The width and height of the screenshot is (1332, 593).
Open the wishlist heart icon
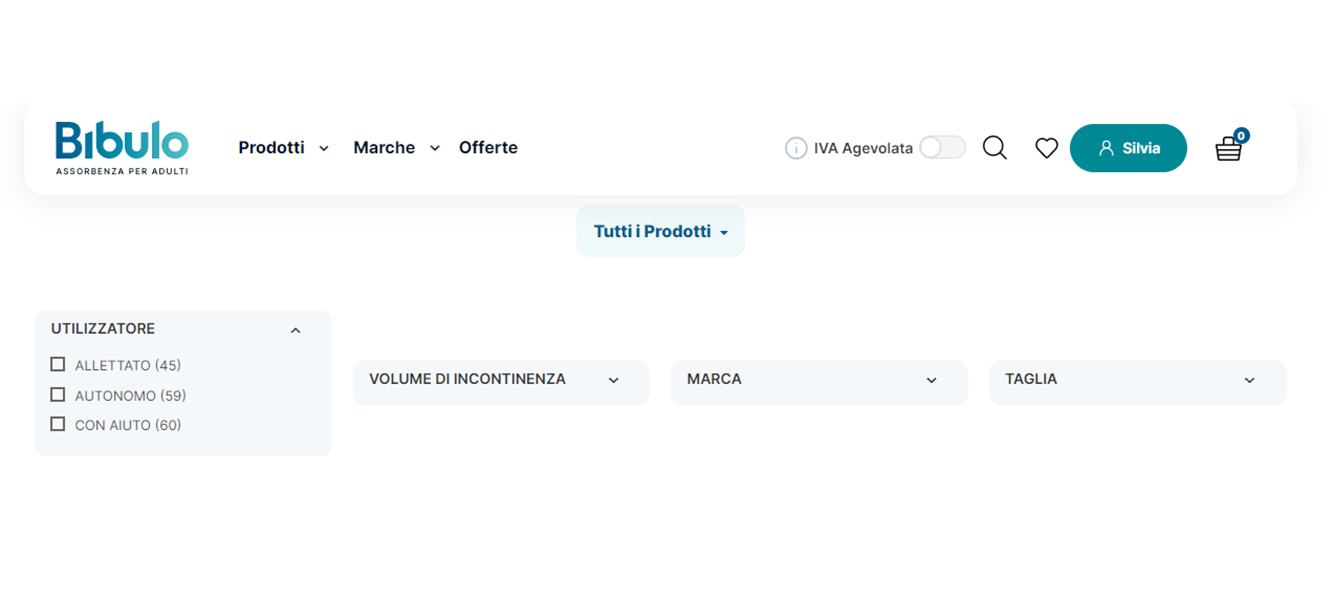1046,148
